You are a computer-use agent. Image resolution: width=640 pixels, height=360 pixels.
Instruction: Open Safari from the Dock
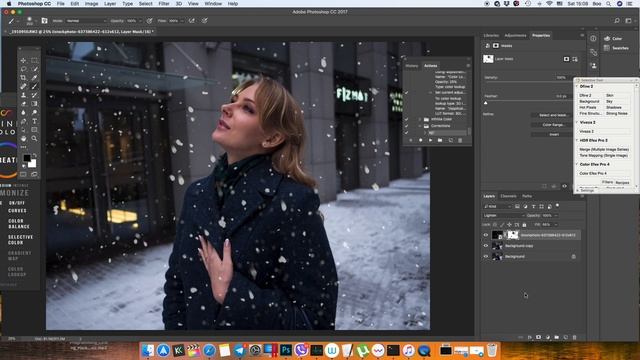209,350
